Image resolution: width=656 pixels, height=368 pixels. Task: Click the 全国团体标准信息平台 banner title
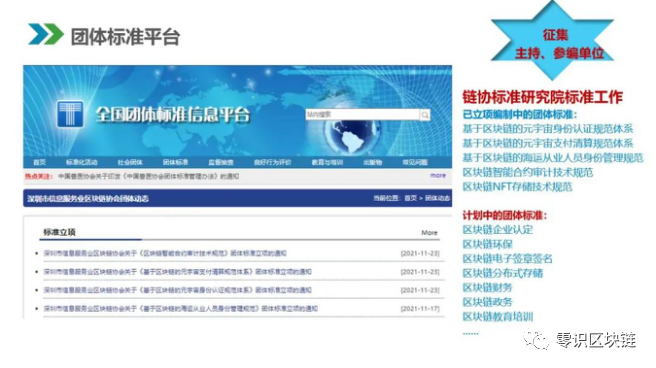click(x=173, y=115)
